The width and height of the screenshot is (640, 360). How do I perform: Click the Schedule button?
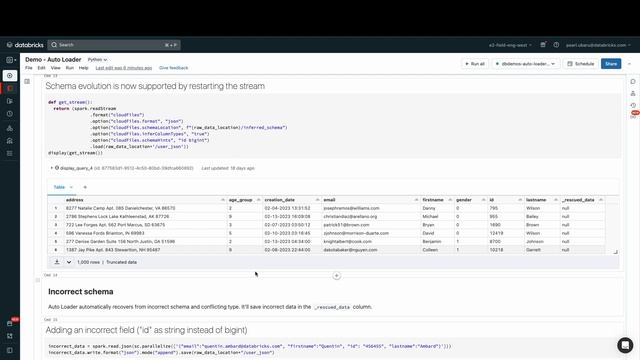click(x=581, y=64)
